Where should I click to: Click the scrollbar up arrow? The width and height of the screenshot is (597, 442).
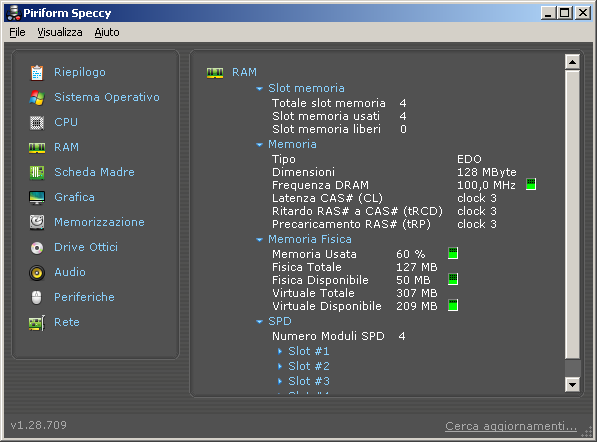(573, 62)
